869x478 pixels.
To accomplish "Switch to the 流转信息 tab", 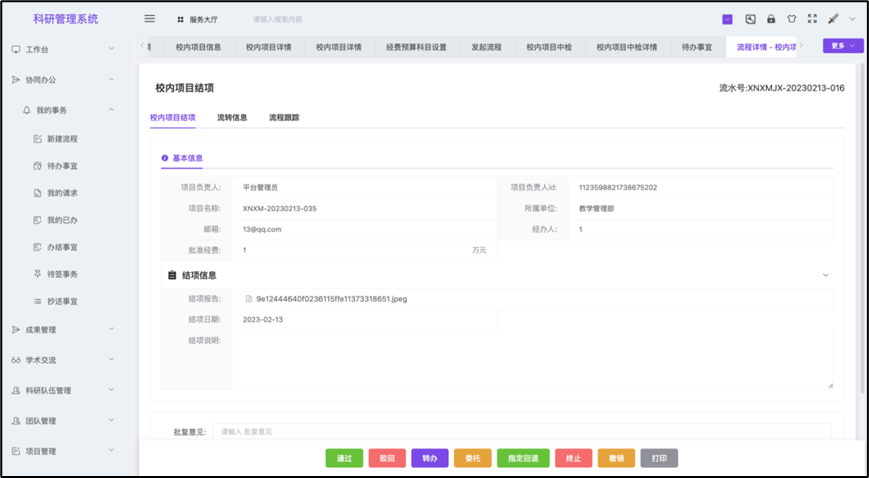I will pyautogui.click(x=232, y=118).
